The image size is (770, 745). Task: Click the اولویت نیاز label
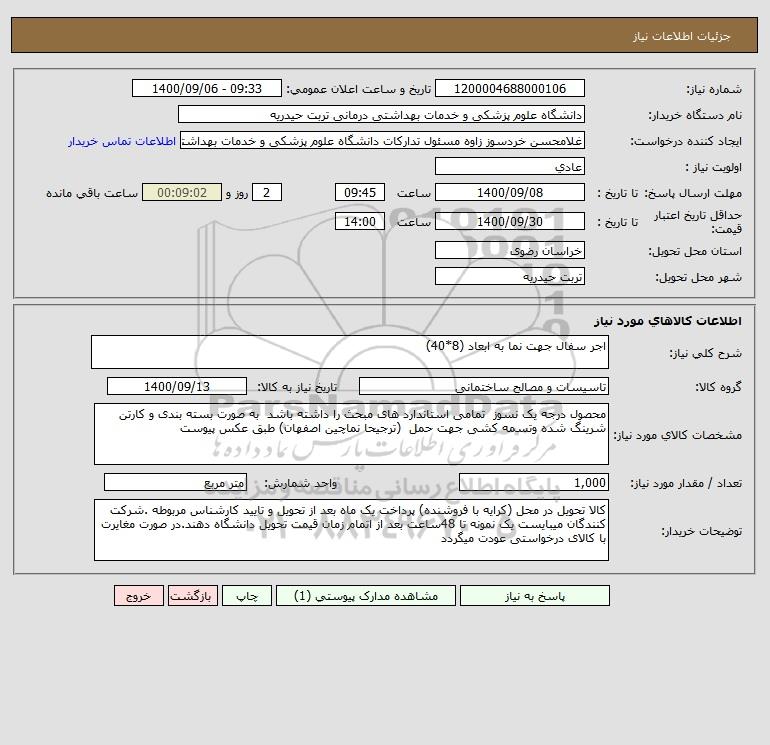coord(714,167)
